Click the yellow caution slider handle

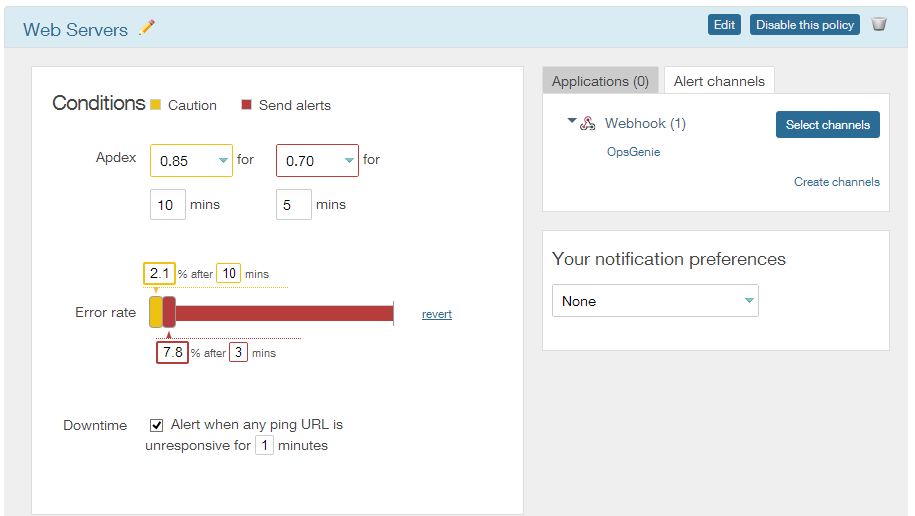tap(156, 312)
